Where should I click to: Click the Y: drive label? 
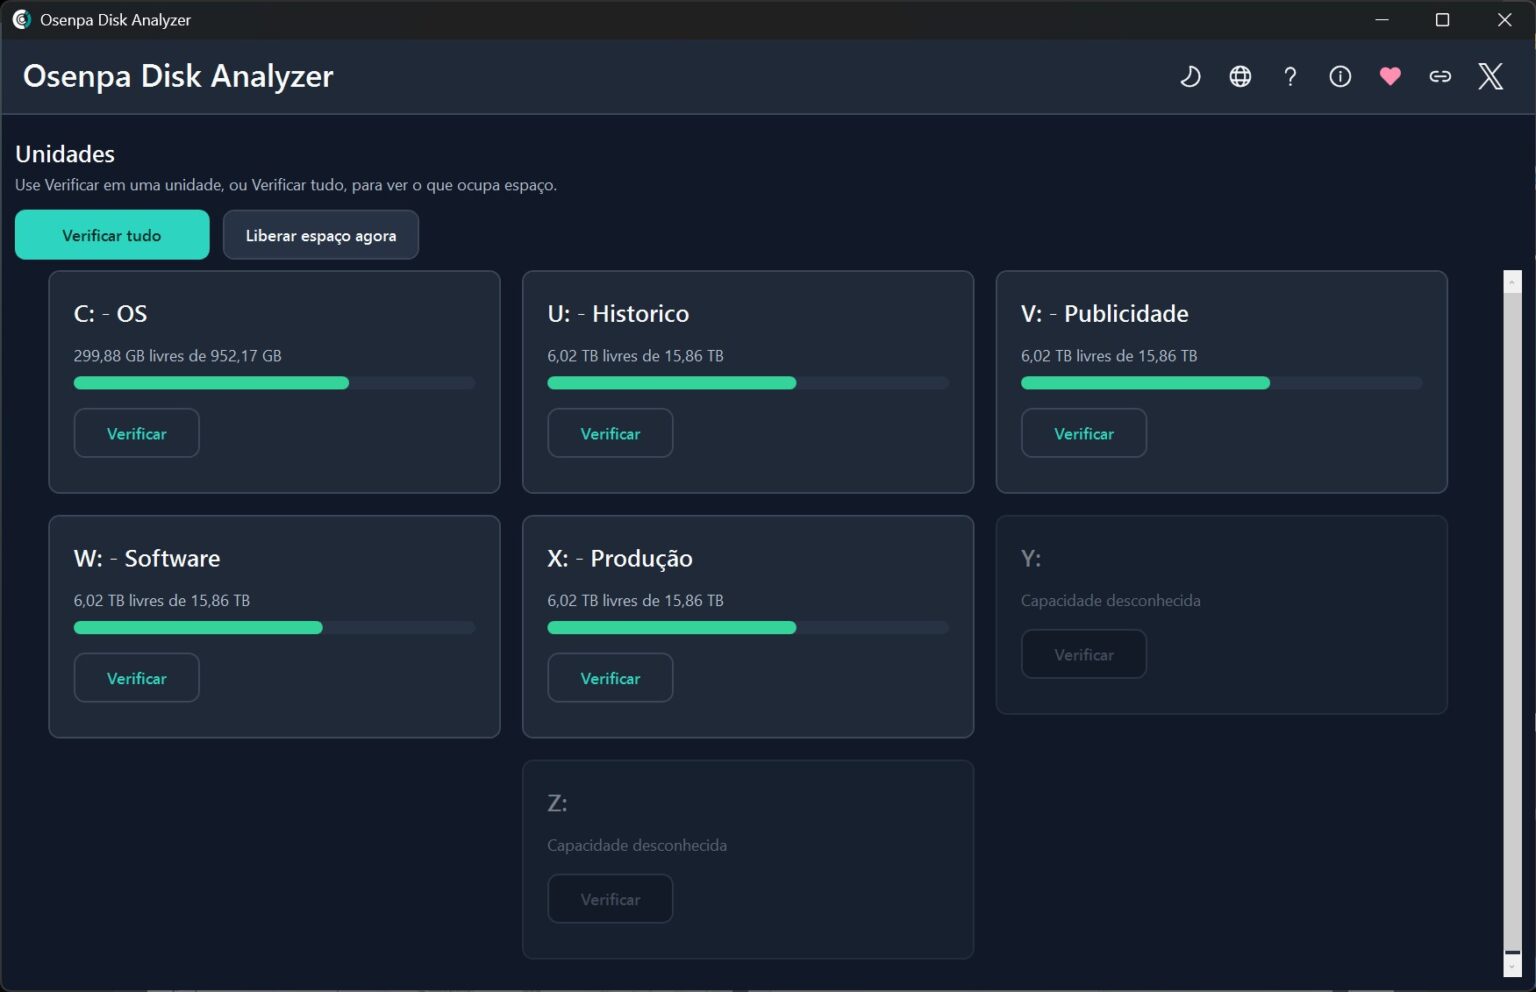click(1031, 558)
